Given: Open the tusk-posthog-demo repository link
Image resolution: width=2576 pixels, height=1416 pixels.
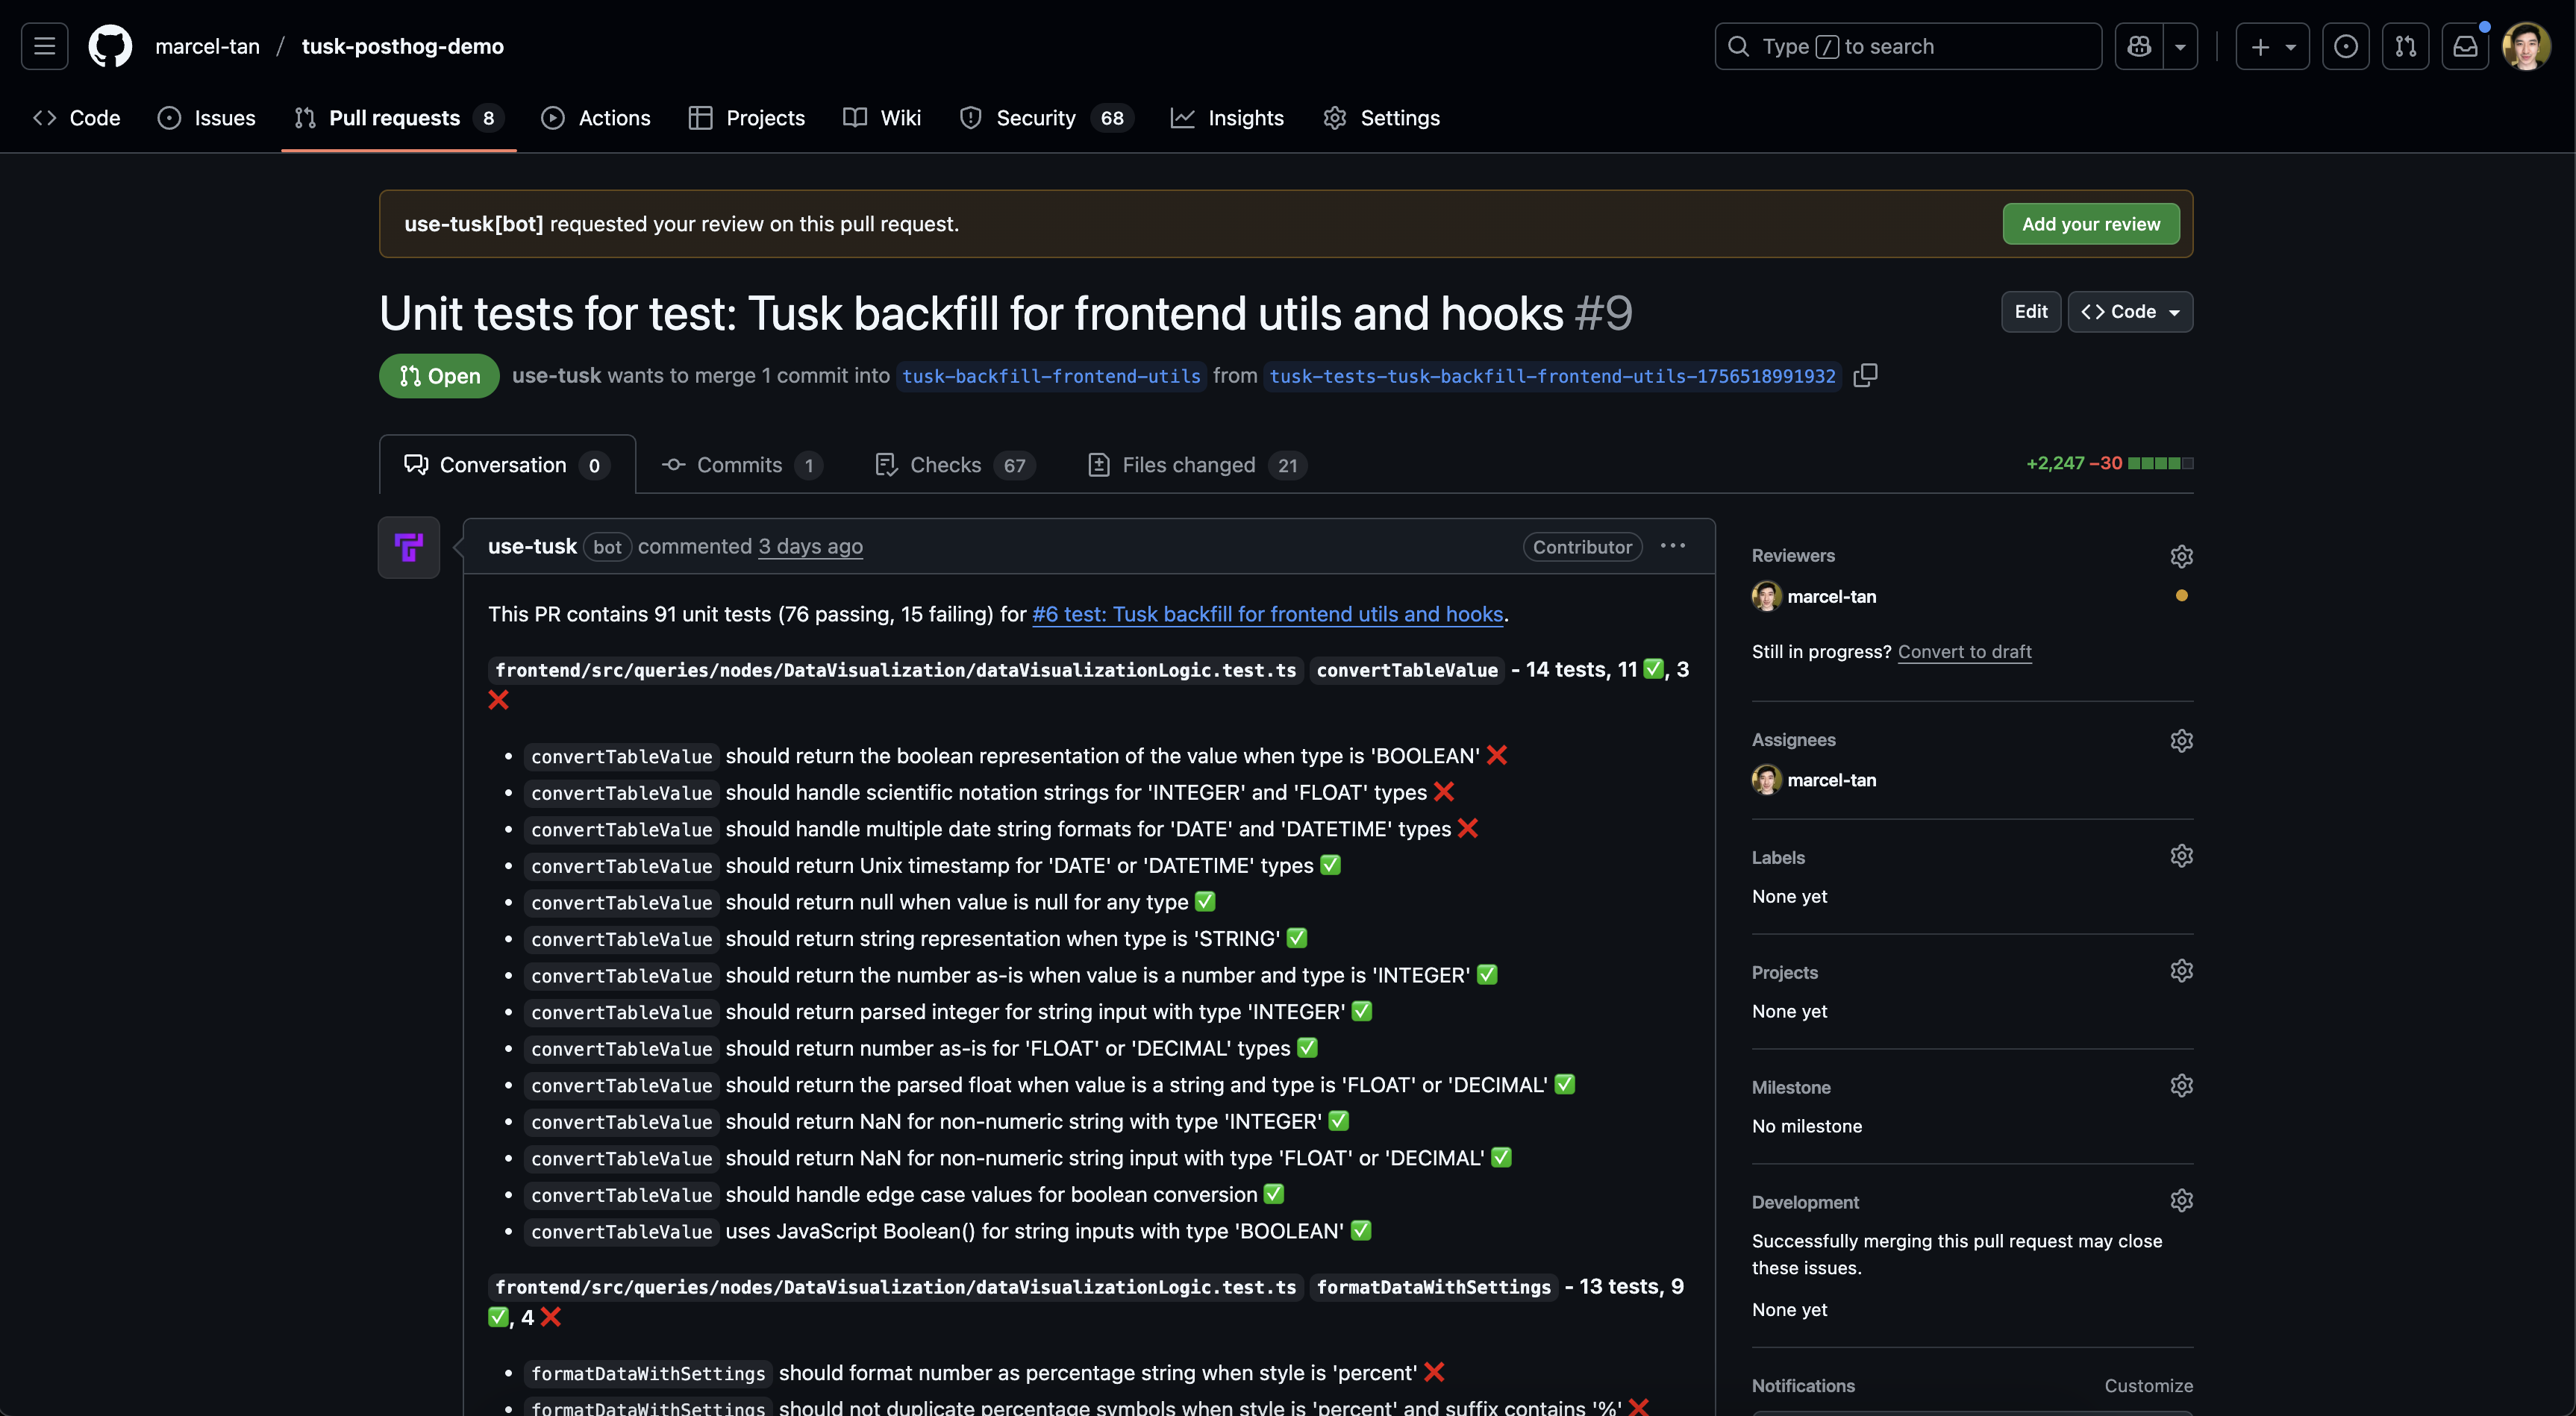Looking at the screenshot, I should tap(402, 46).
